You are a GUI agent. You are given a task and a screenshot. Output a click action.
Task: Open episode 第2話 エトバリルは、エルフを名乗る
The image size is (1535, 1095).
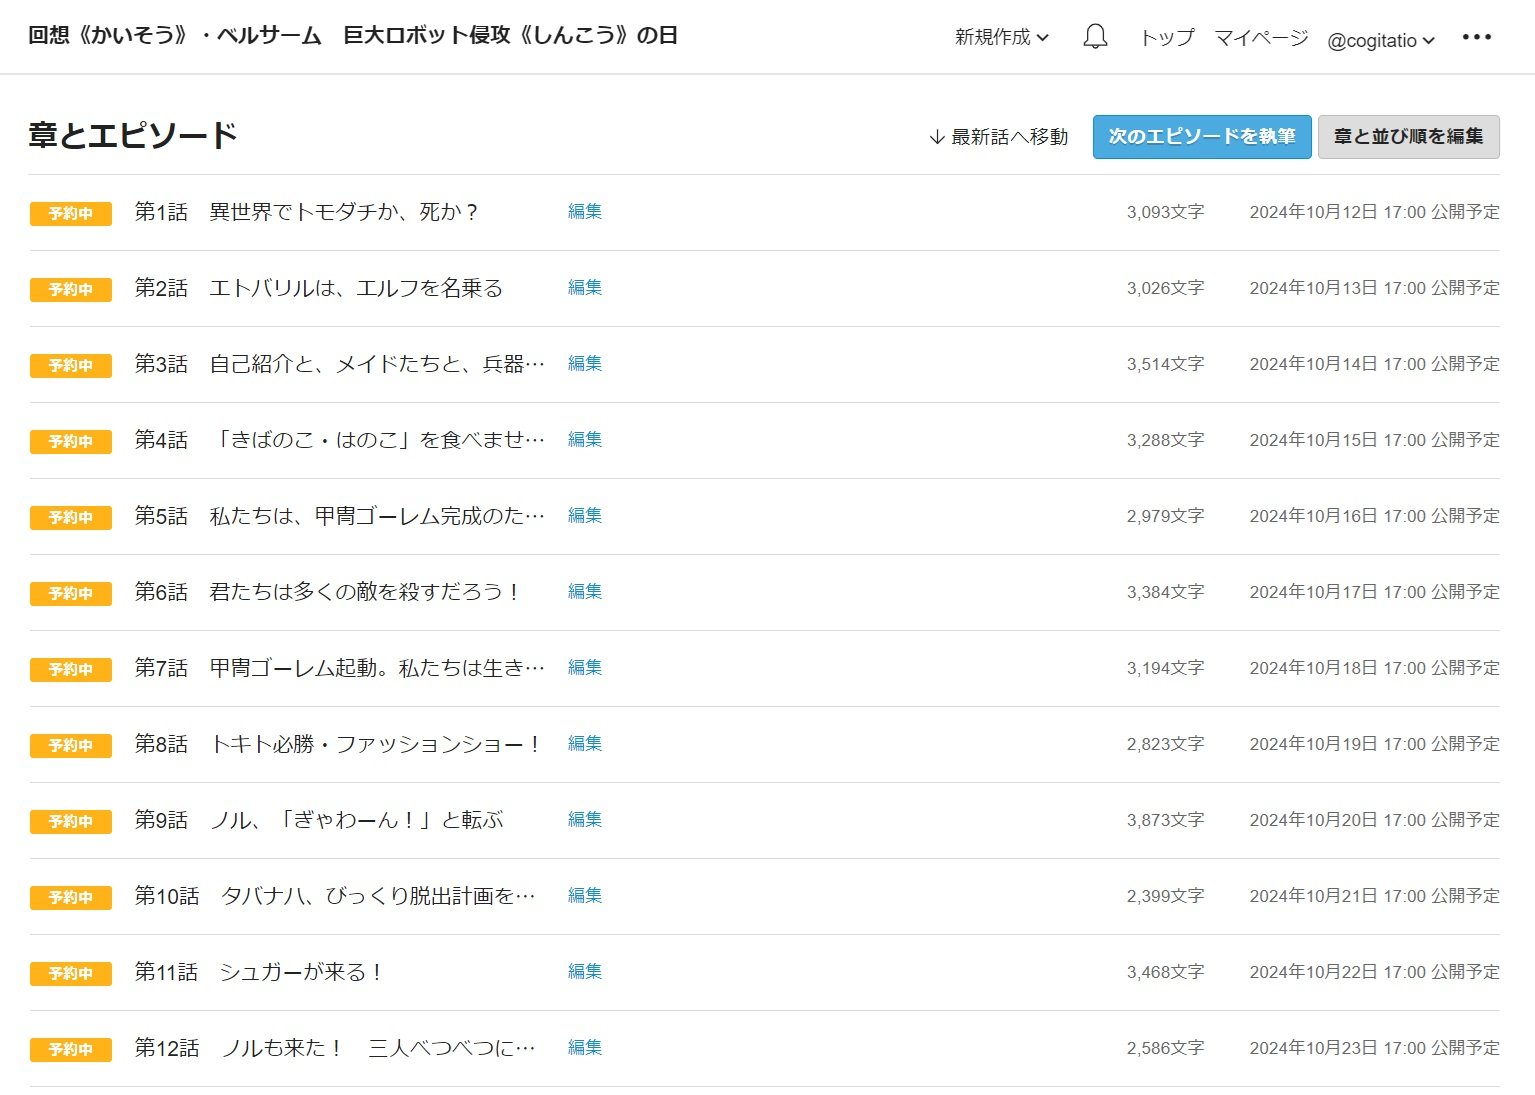click(x=319, y=288)
